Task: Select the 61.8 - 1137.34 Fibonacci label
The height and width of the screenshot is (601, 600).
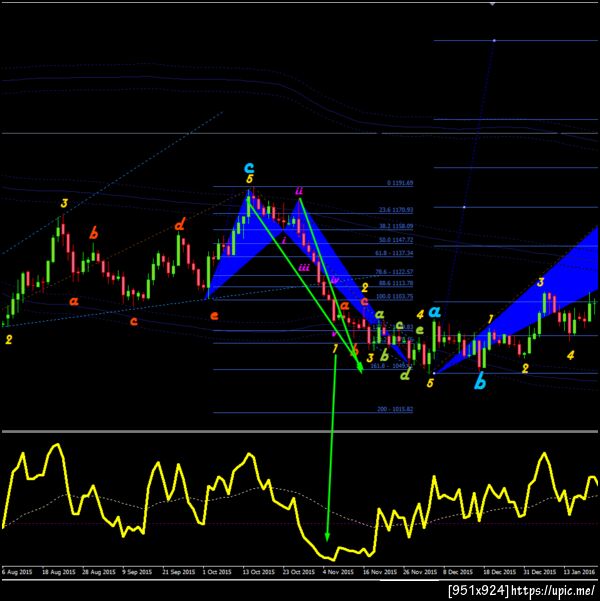Action: pos(394,253)
